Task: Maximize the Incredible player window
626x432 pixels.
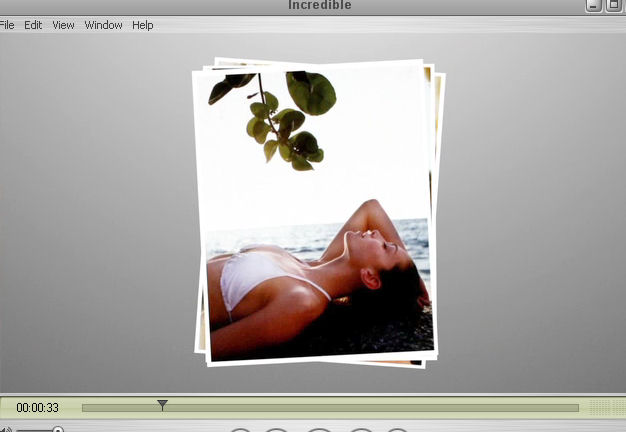Action: (x=613, y=6)
